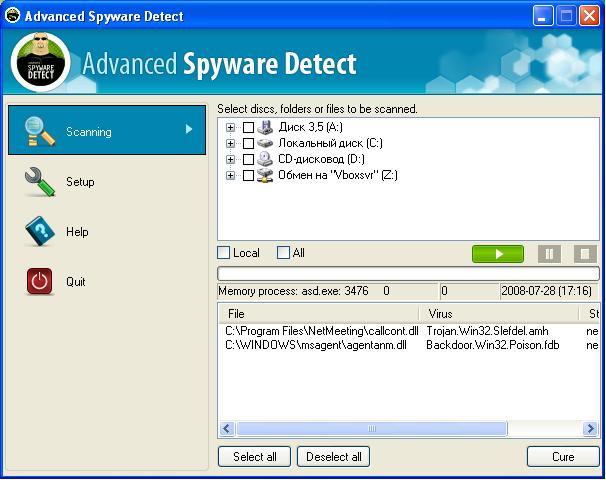Check the Обмен на "Vboxsvr" (Z:) checkbox
606x480 pixels.
[248, 175]
